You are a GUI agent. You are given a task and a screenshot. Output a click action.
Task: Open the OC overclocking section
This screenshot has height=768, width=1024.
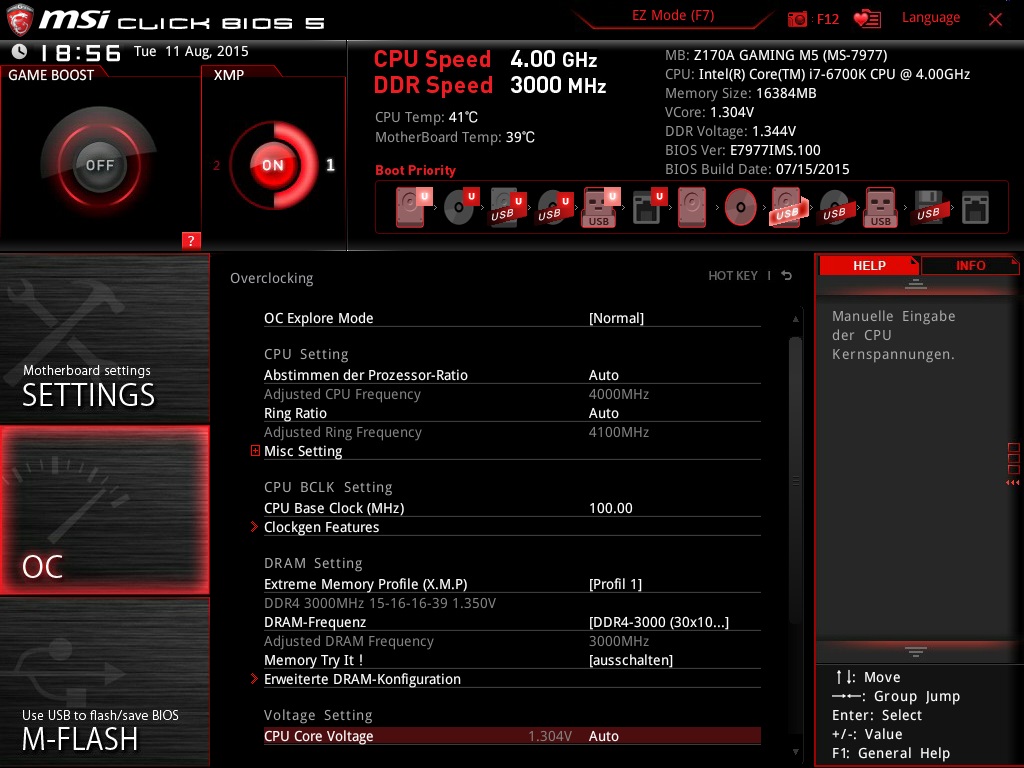104,510
